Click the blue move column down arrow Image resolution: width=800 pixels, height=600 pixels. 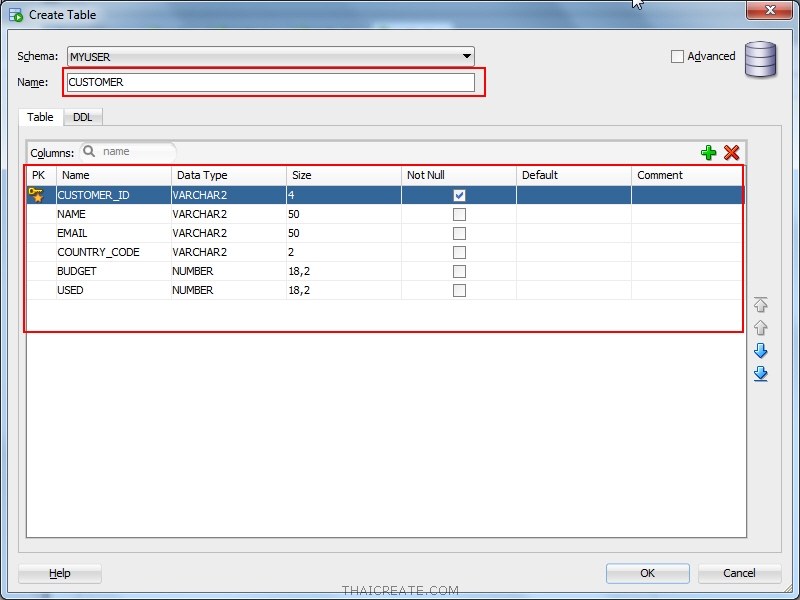(x=760, y=351)
